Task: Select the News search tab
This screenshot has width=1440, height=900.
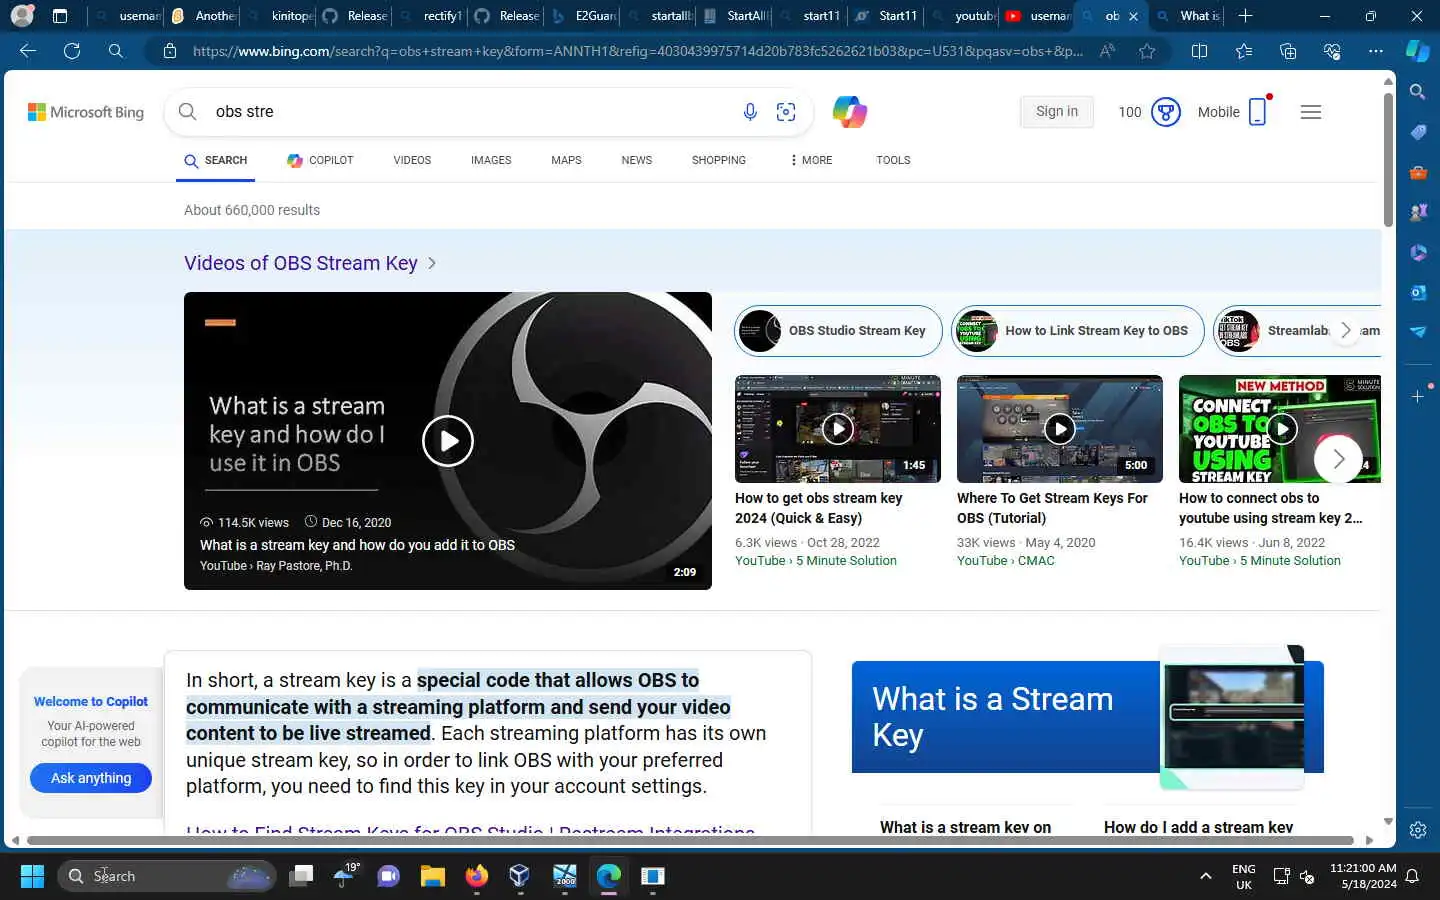Action: click(x=636, y=160)
